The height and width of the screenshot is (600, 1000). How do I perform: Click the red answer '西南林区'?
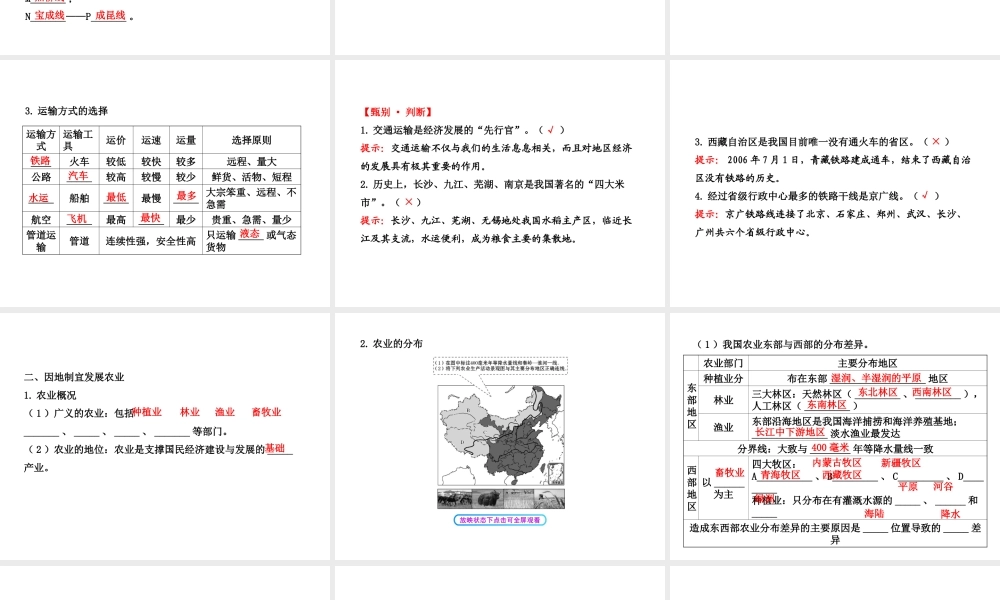[x=932, y=392]
